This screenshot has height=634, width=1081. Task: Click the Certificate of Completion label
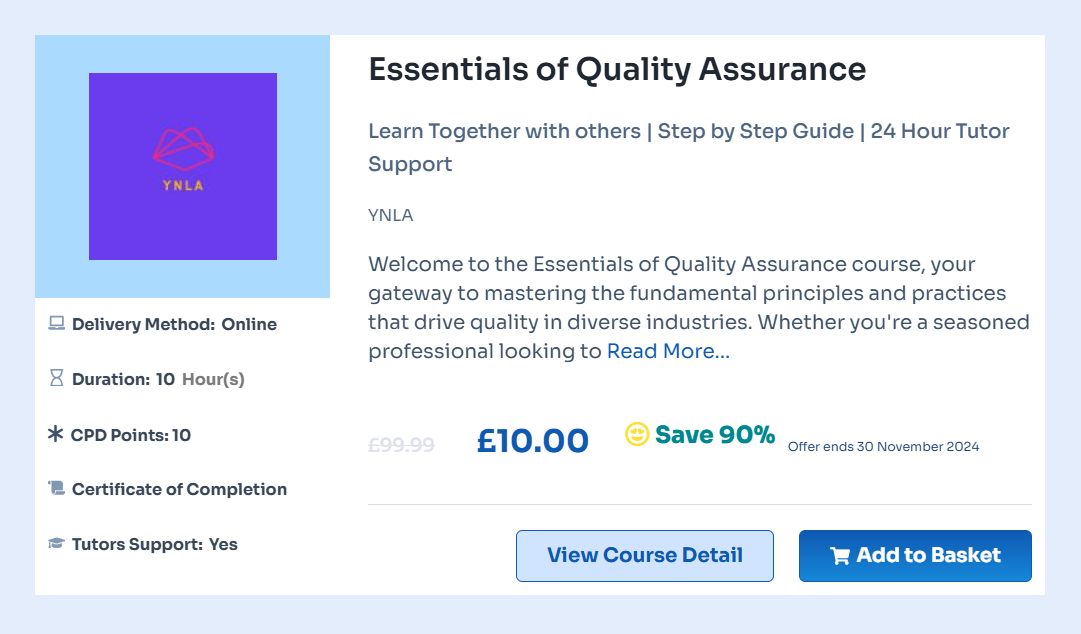point(179,489)
